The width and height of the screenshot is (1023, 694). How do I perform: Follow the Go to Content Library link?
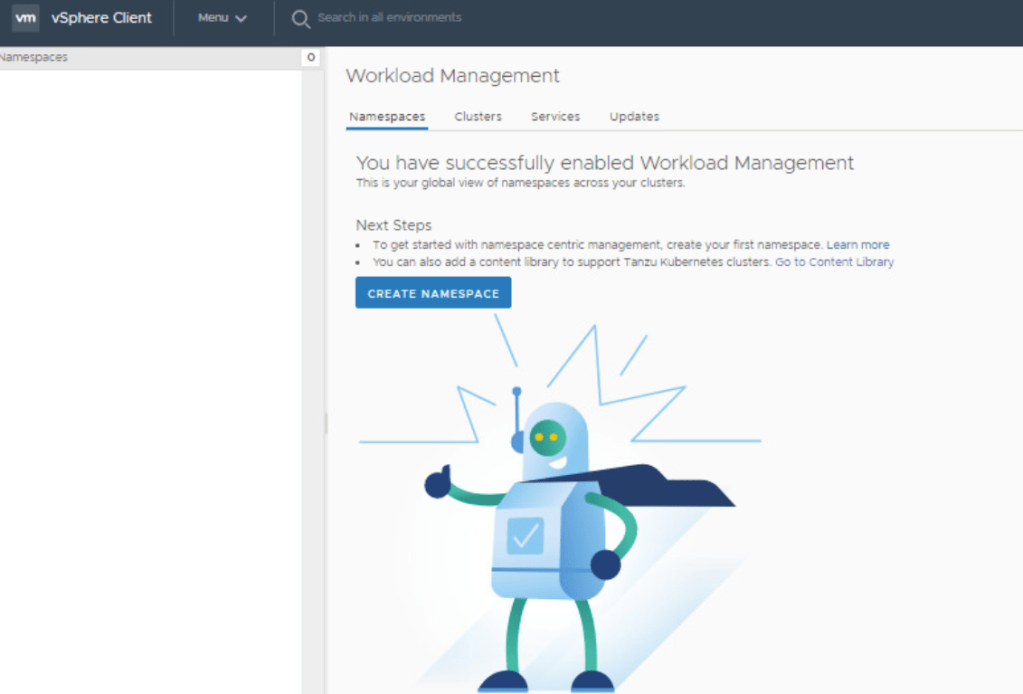click(834, 262)
